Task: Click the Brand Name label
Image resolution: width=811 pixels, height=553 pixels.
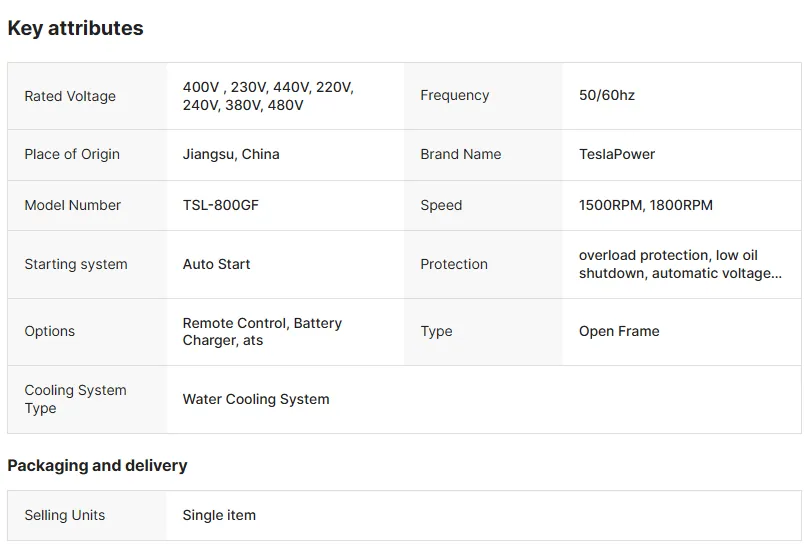Action: 461,154
